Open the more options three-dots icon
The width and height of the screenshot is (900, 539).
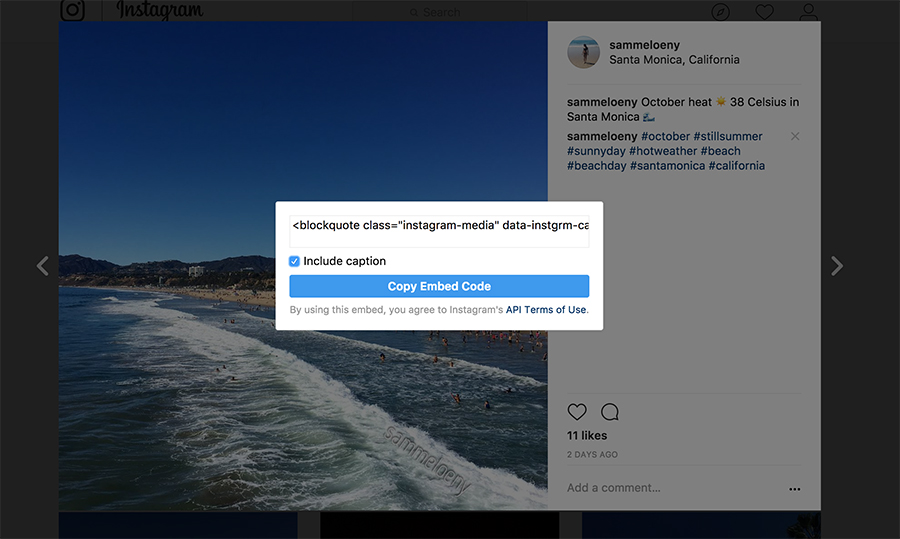coord(794,489)
